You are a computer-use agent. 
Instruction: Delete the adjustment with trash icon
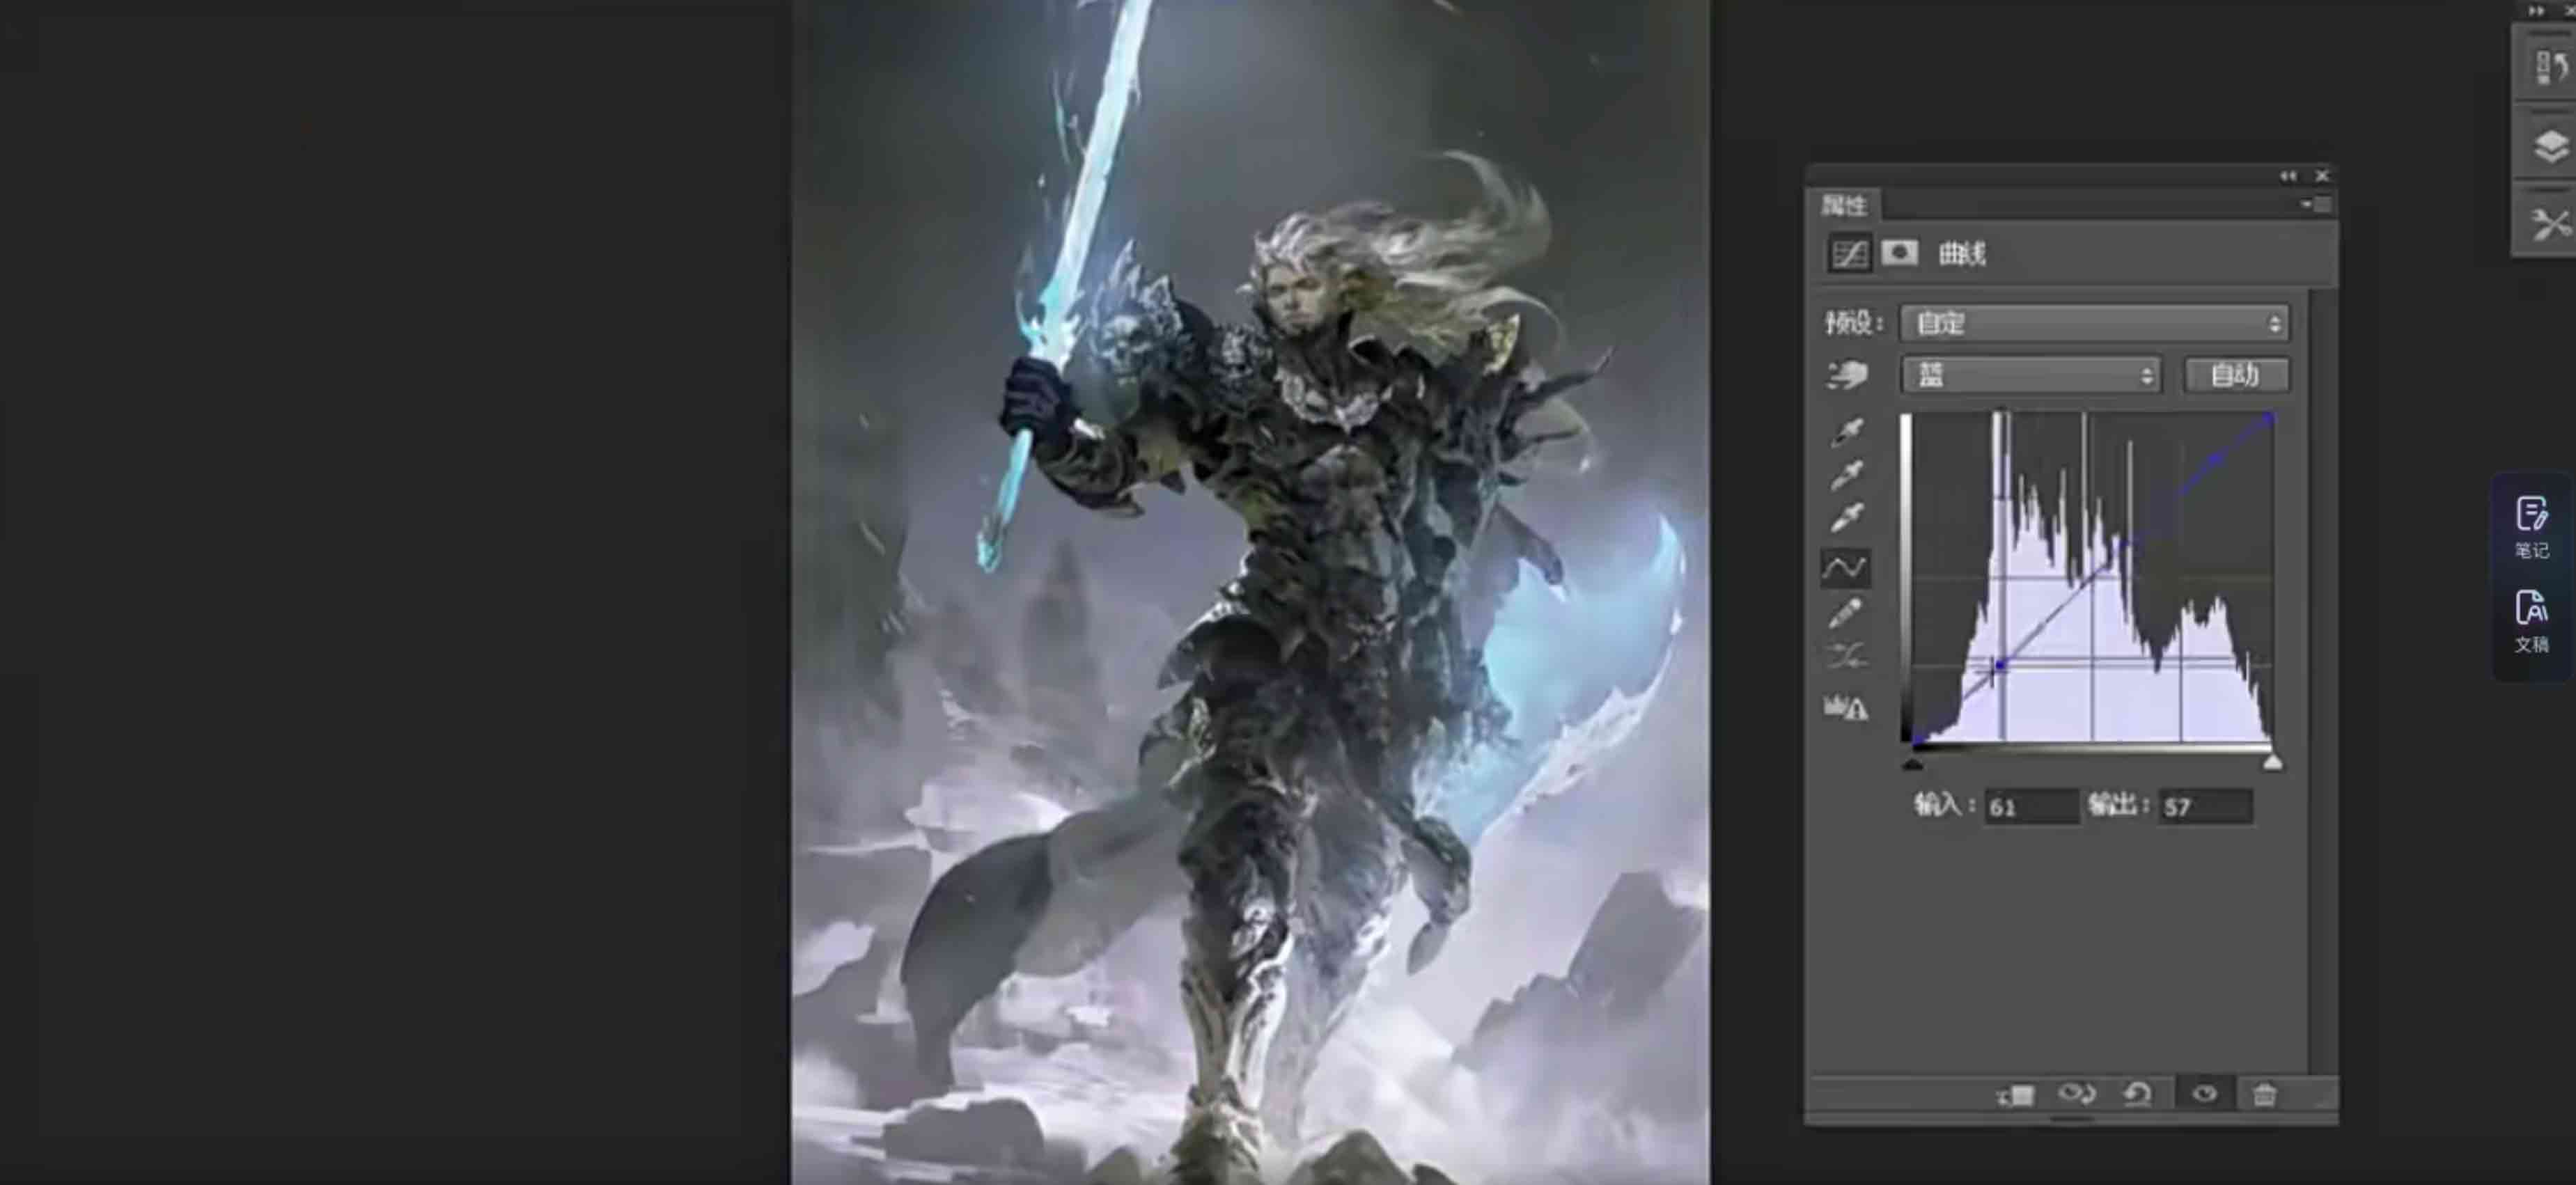click(2265, 1094)
